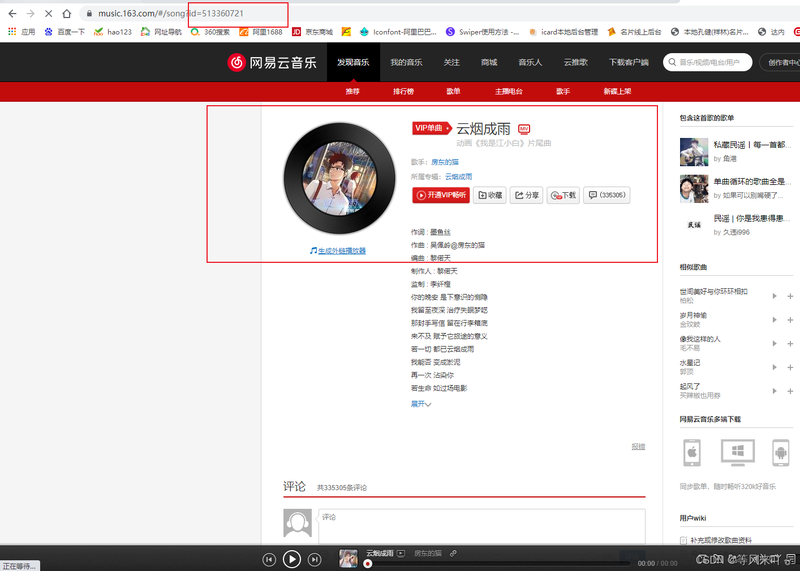Open the Iconfont-阿里巴巴 bookmark
The image size is (800, 571).
click(x=398, y=32)
